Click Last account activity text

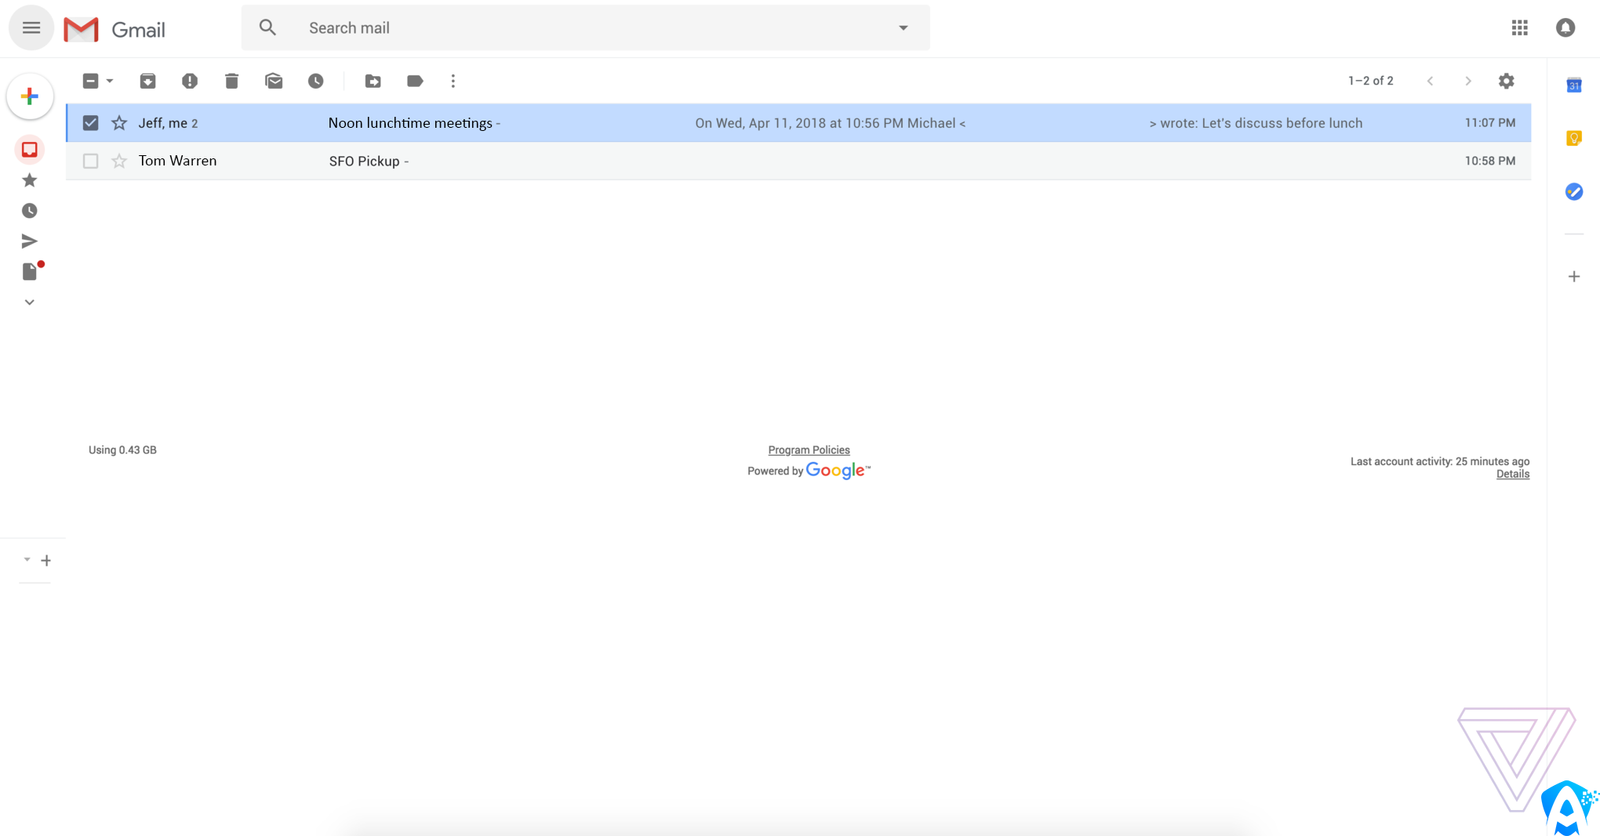(x=1440, y=462)
